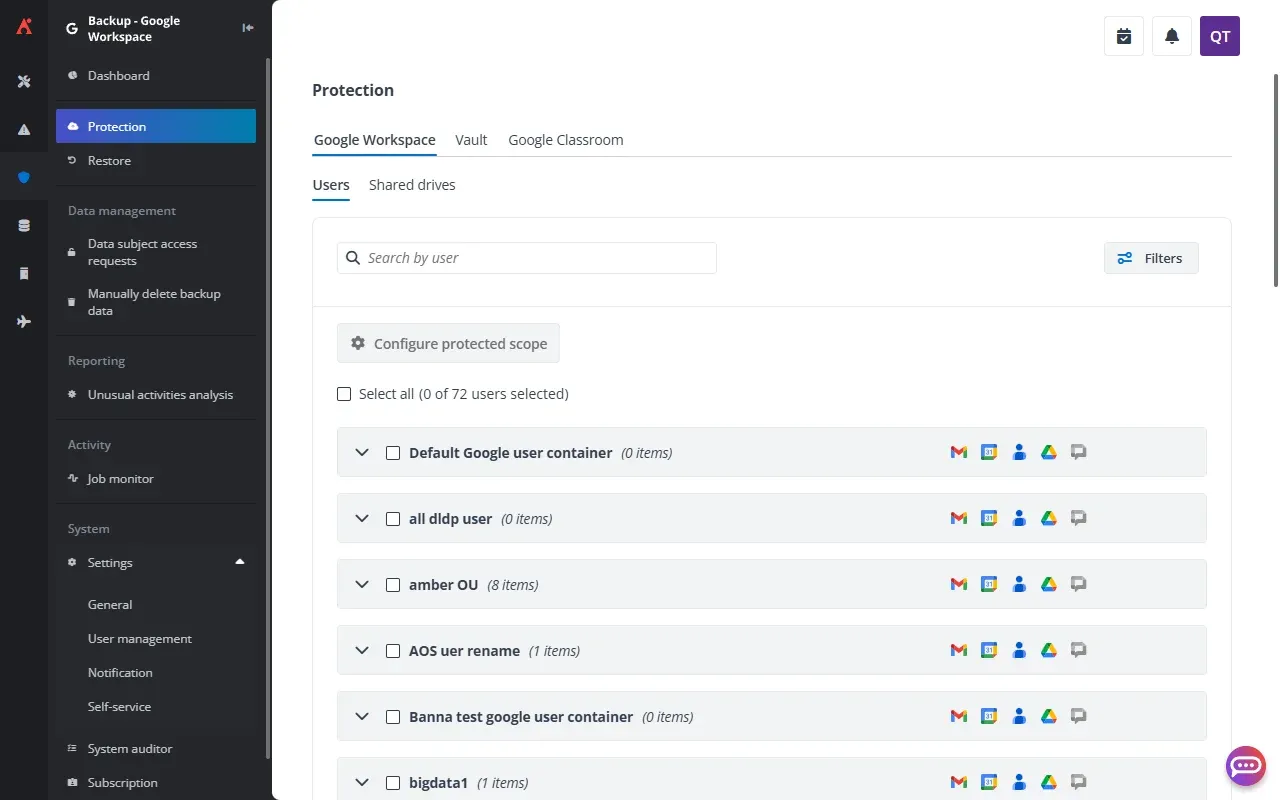This screenshot has height=800, width=1280.
Task: Expand the Default Google user container group
Action: click(362, 453)
